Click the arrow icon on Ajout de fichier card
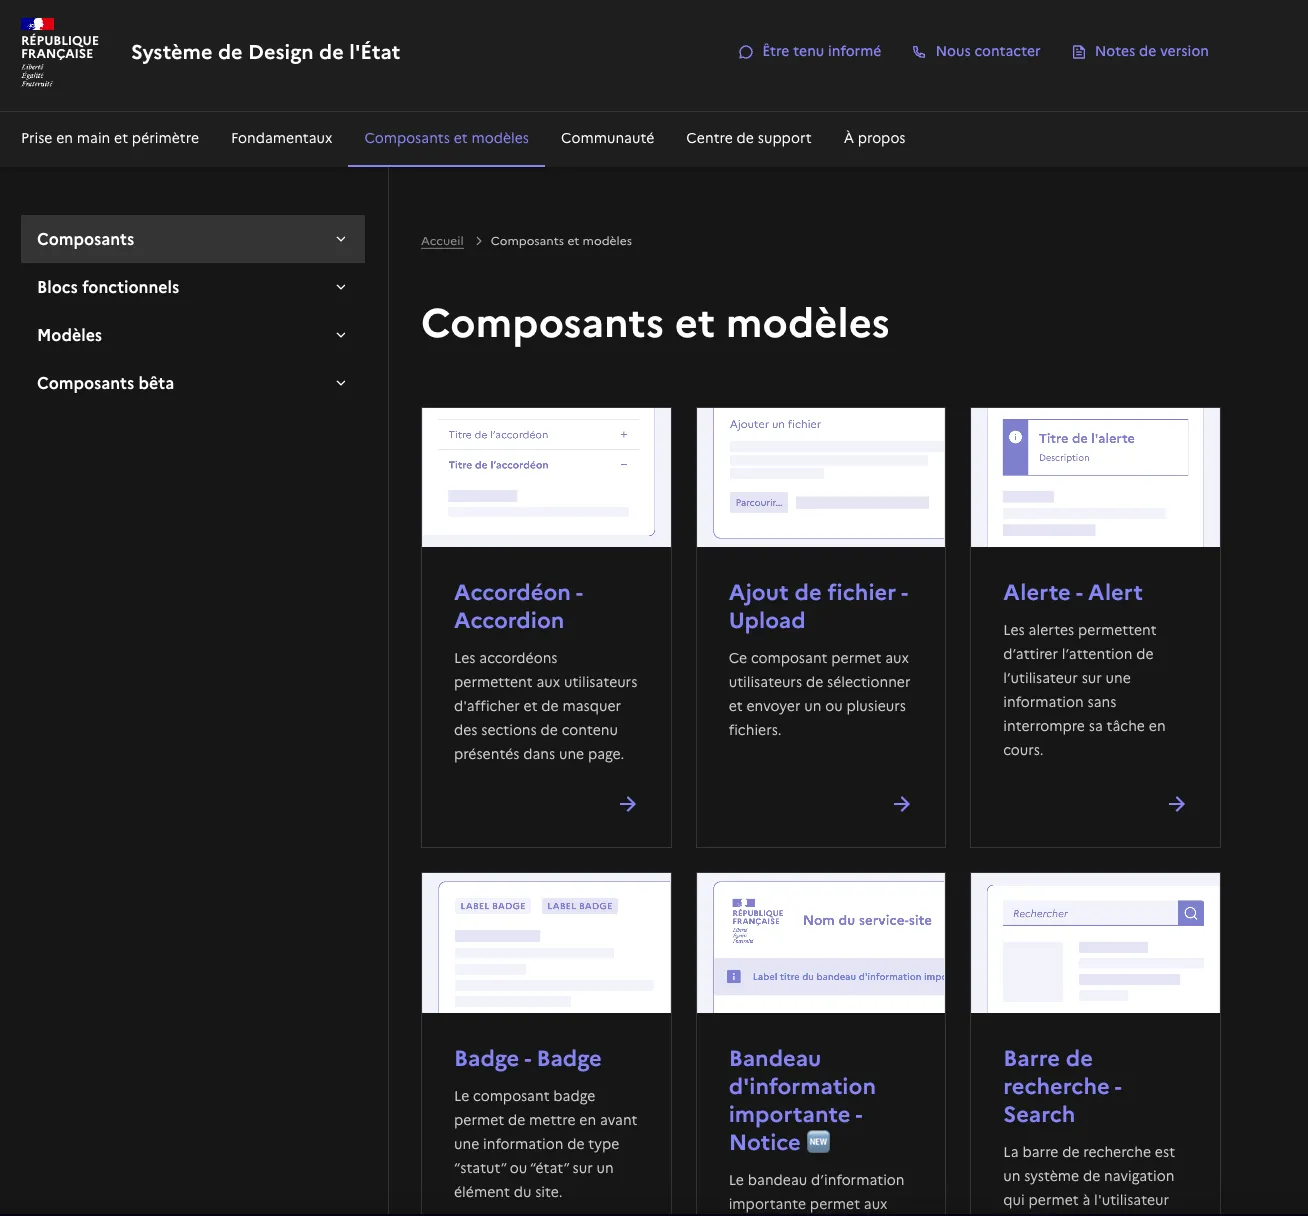The height and width of the screenshot is (1216, 1308). click(902, 804)
